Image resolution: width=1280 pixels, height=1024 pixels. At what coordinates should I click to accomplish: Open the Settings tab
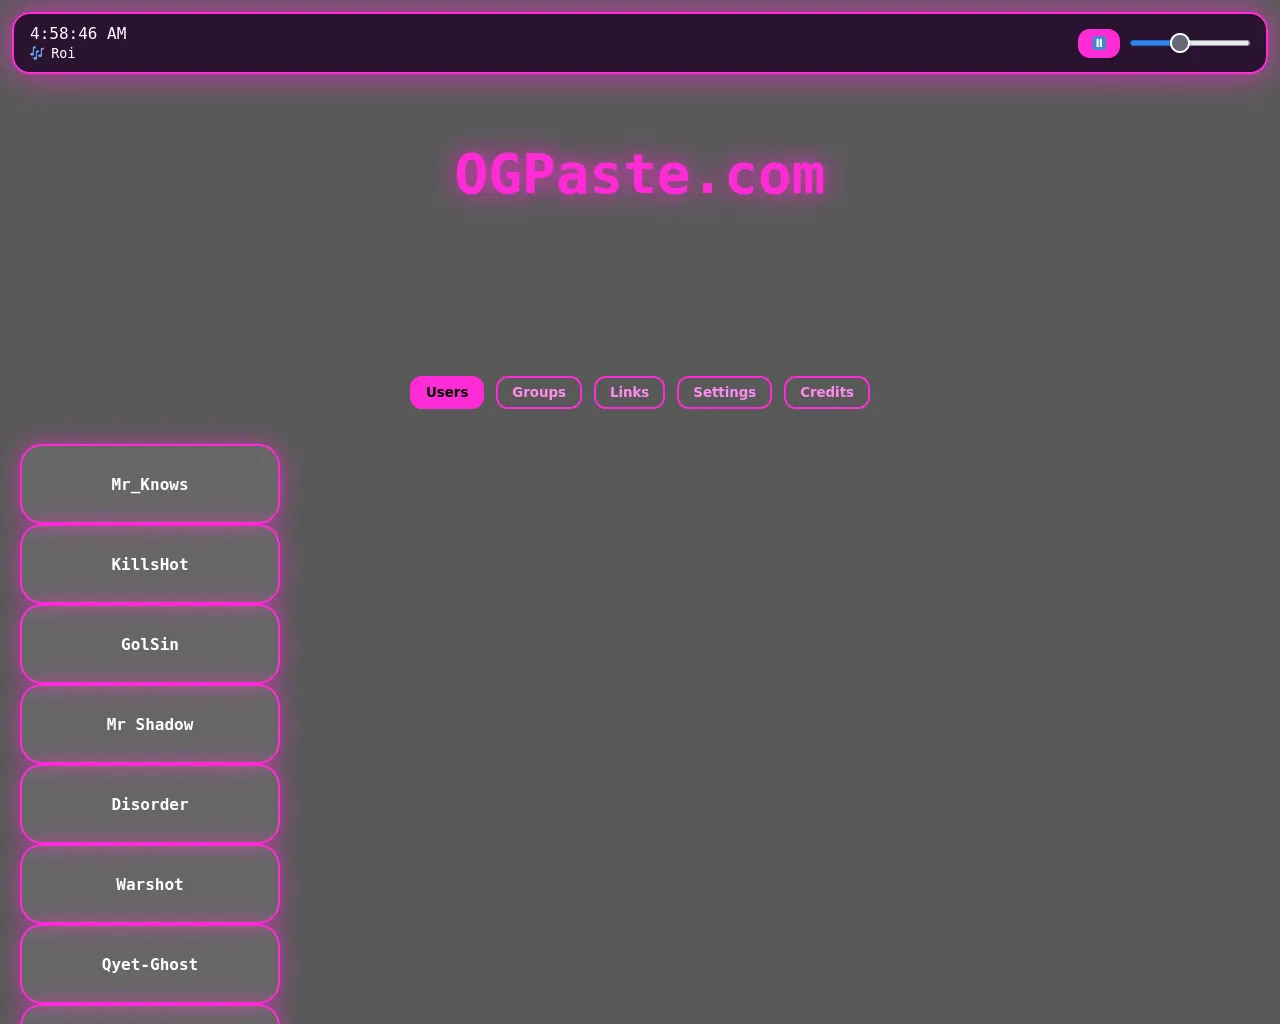(724, 392)
